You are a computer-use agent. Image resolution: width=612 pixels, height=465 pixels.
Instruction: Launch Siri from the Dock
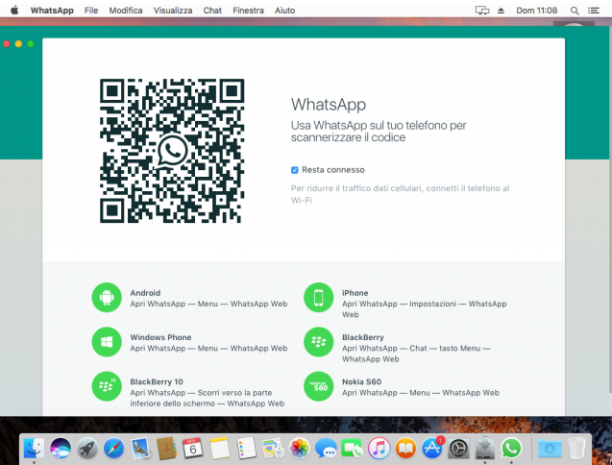coord(60,447)
